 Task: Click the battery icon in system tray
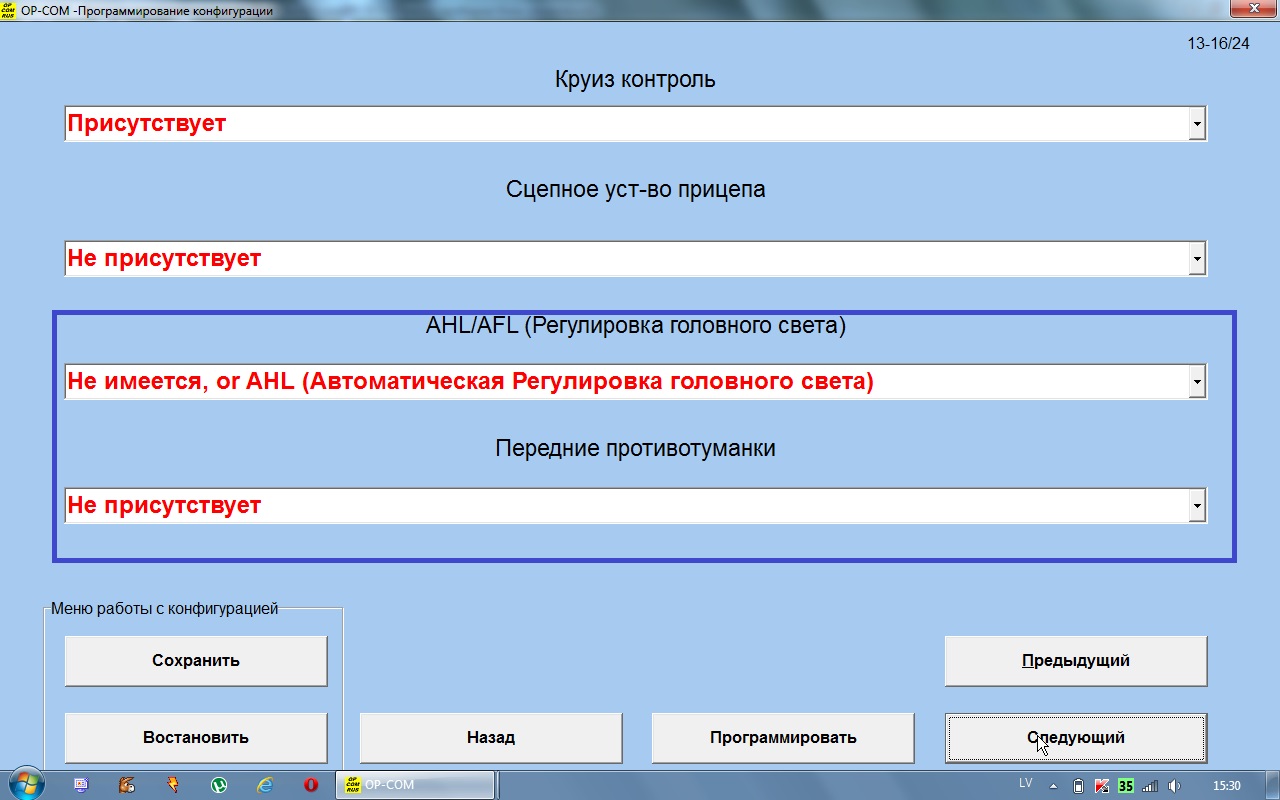click(x=1078, y=786)
